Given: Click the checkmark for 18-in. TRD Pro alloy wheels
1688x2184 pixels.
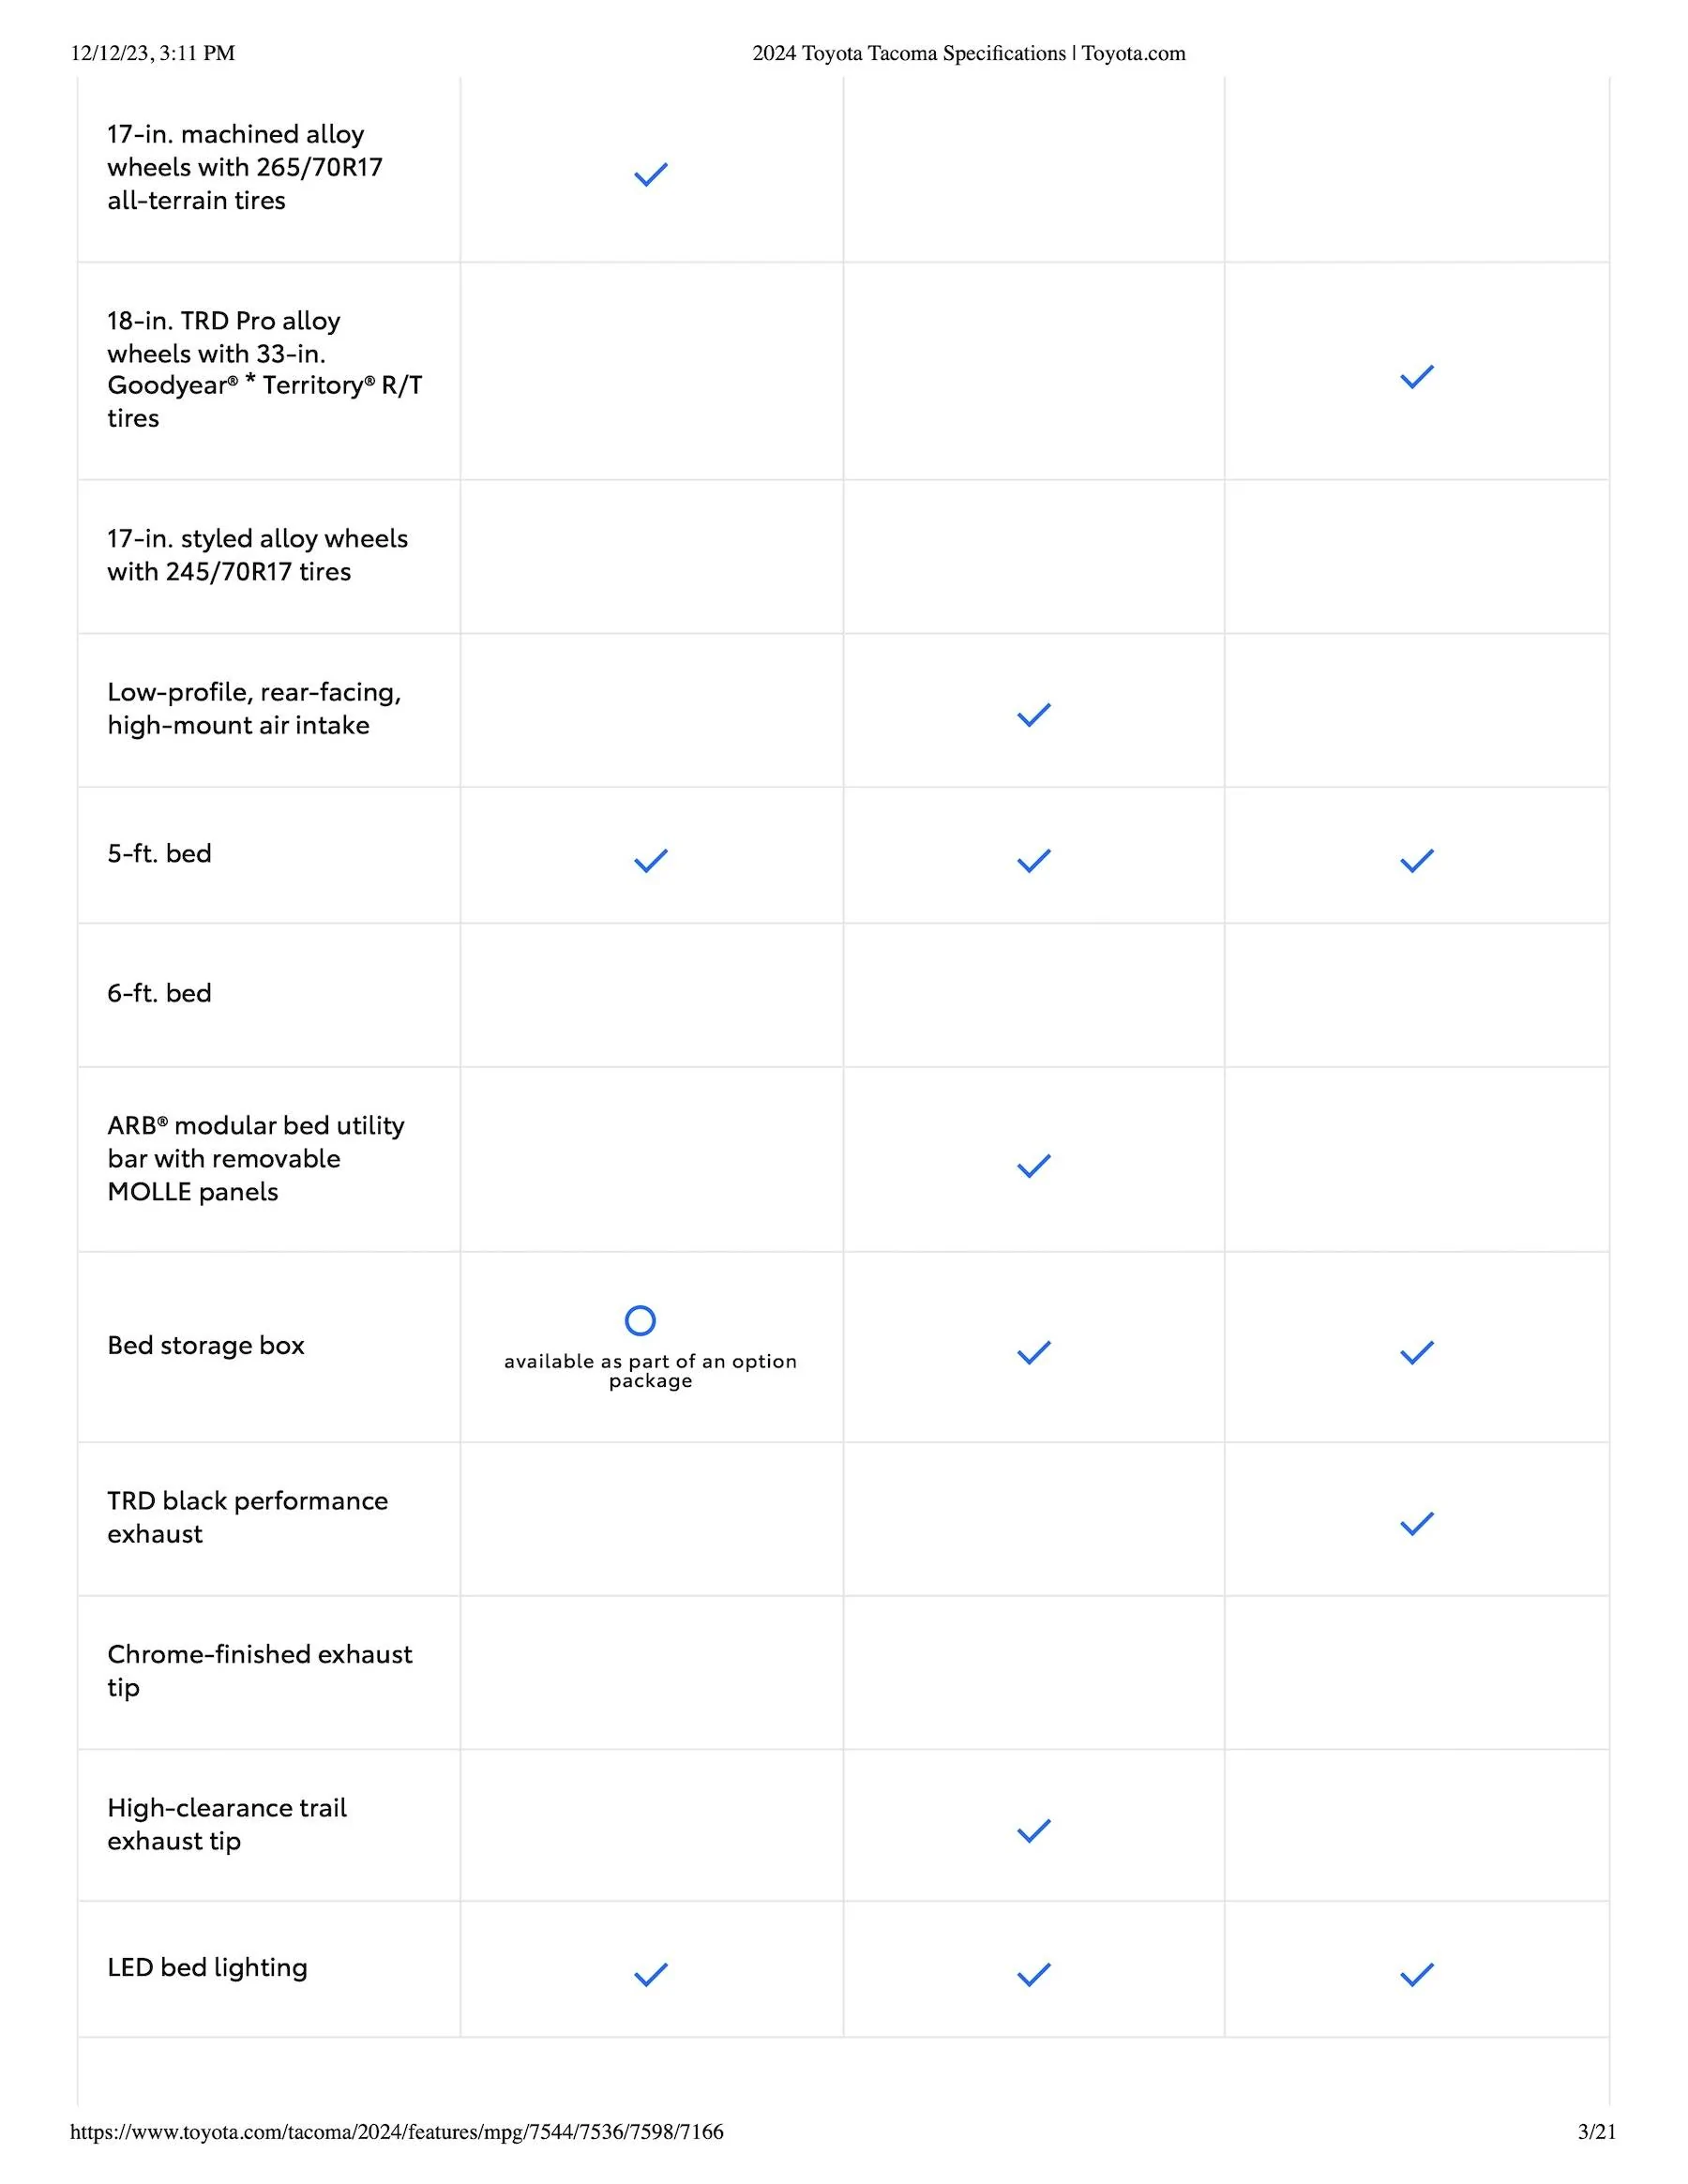Looking at the screenshot, I should click(1416, 377).
